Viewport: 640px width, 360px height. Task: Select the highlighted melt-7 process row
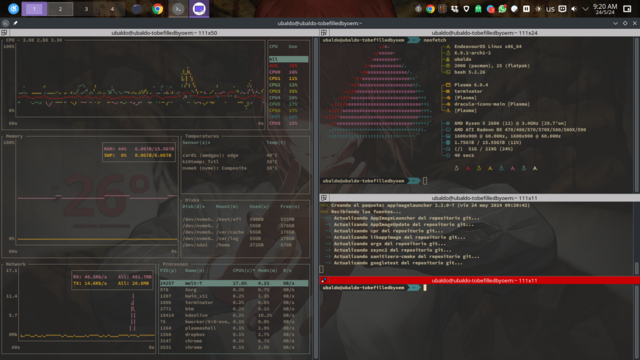[x=234, y=283]
